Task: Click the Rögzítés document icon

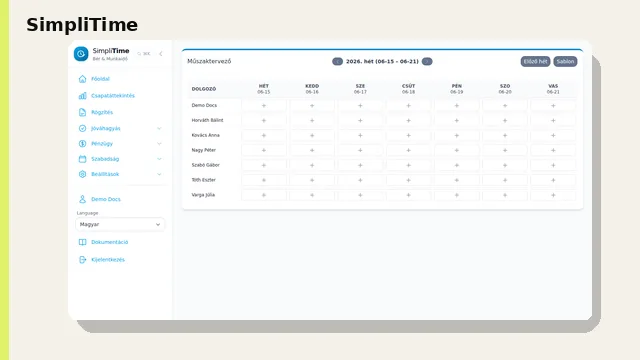Action: (82, 112)
